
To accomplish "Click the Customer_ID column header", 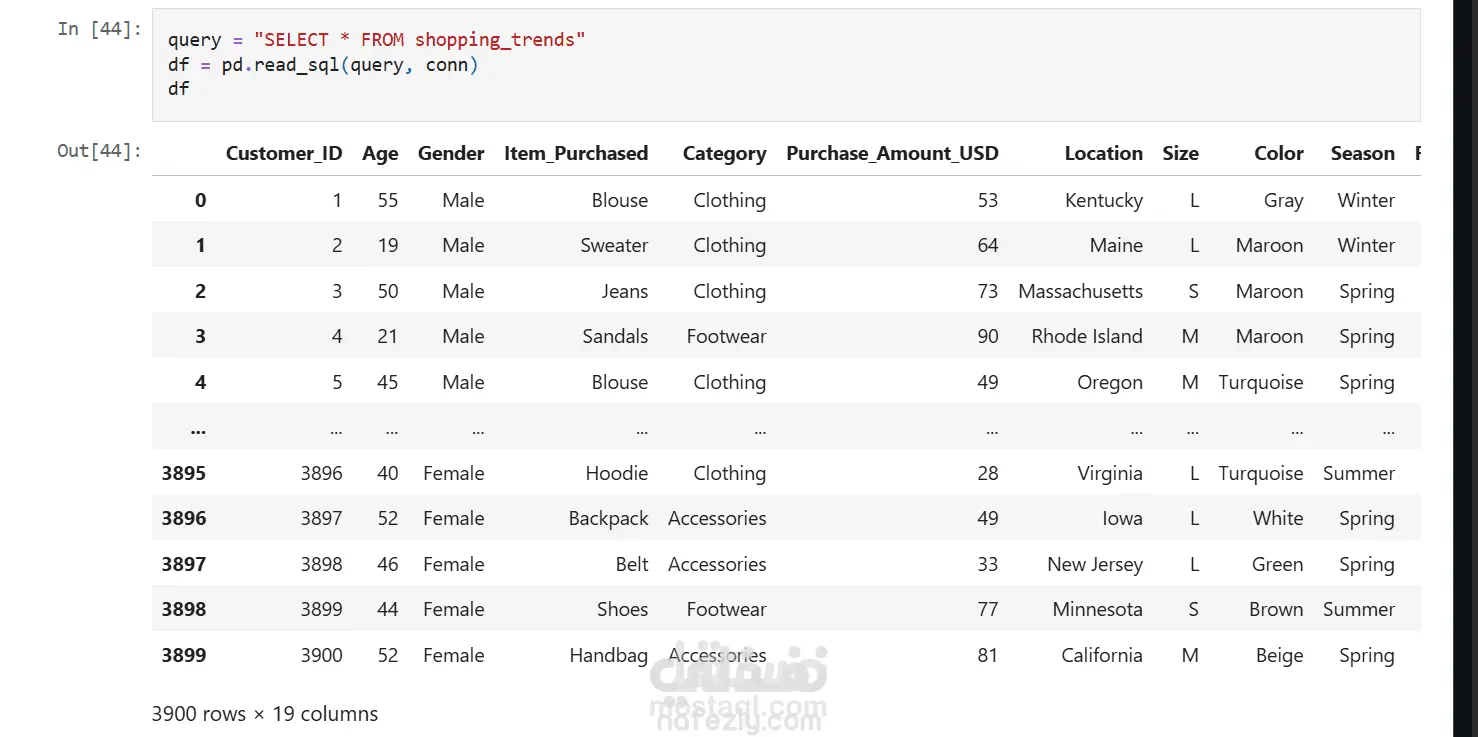I will pyautogui.click(x=284, y=153).
